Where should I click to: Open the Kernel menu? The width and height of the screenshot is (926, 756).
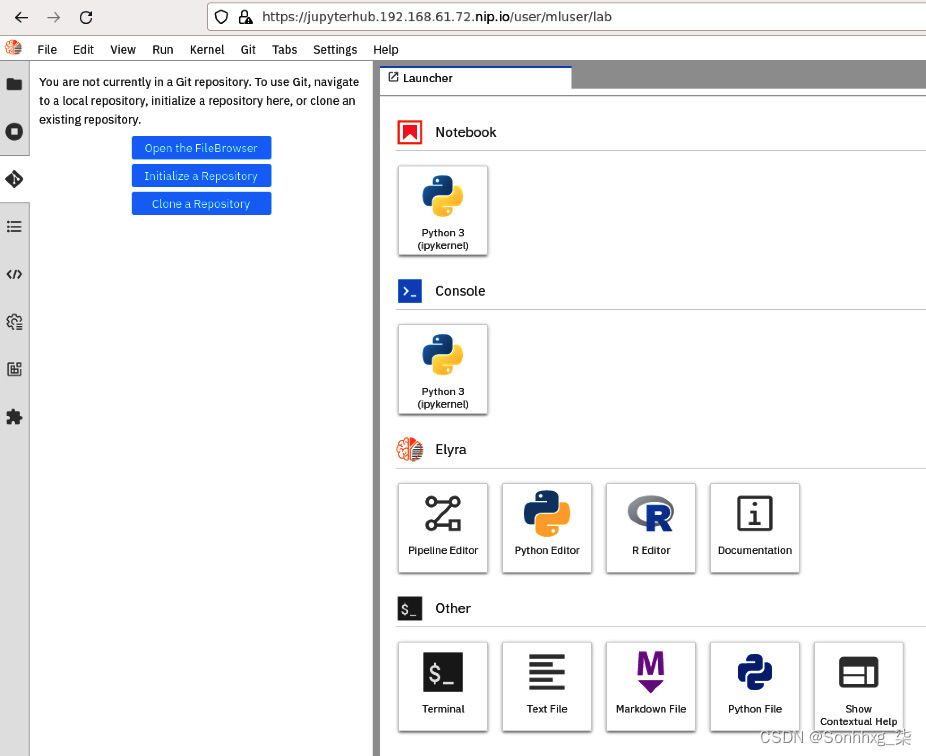[x=207, y=50]
